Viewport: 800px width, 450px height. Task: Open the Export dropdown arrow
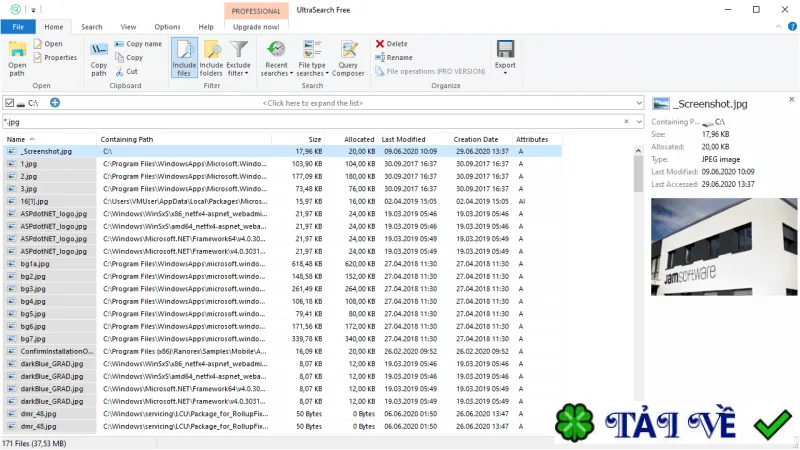[505, 73]
